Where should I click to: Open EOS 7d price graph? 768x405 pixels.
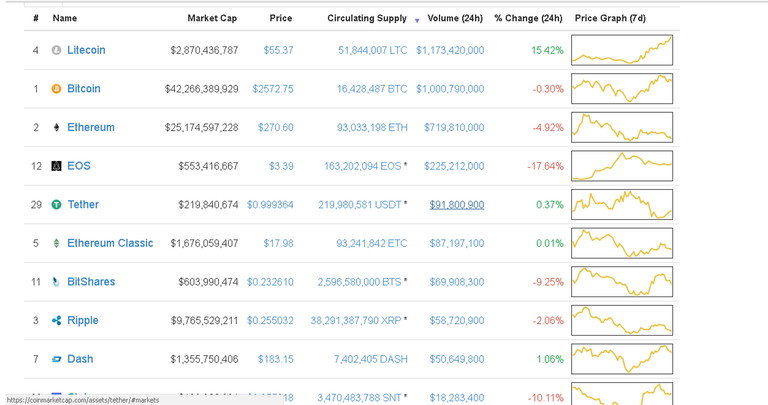click(x=622, y=166)
